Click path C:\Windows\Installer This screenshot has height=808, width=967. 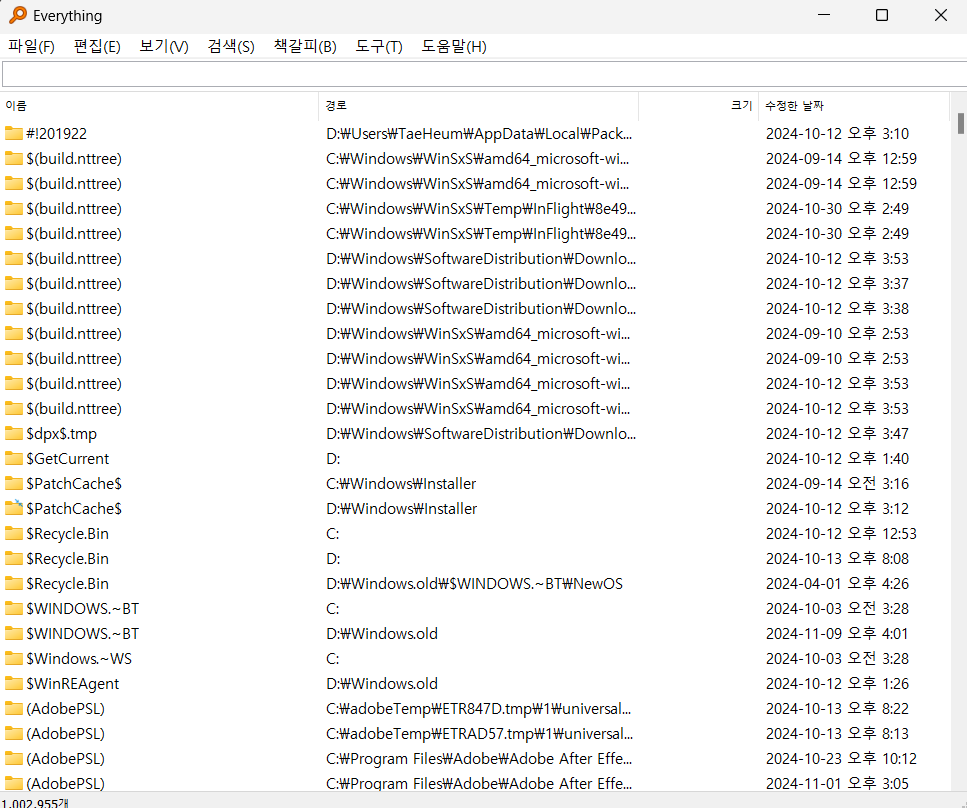pos(401,484)
